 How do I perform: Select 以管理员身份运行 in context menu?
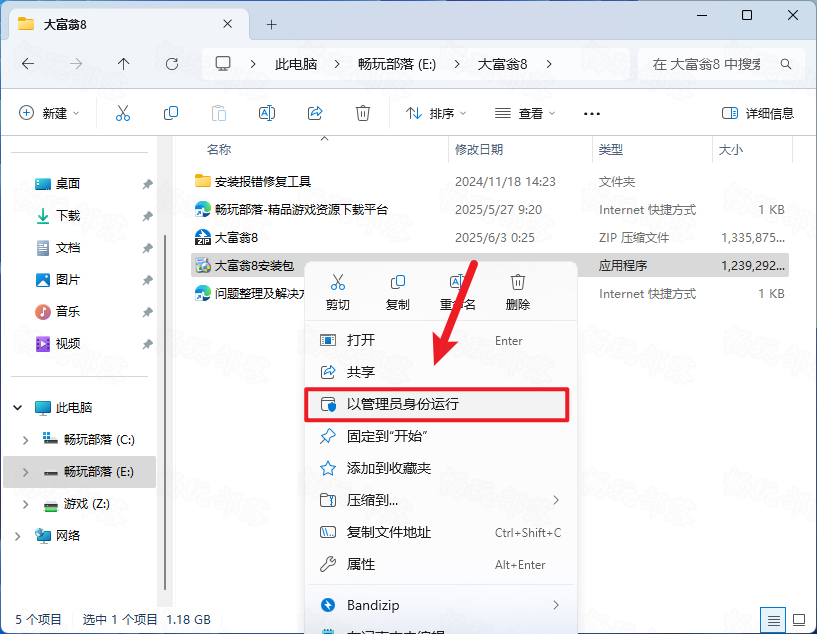(437, 404)
